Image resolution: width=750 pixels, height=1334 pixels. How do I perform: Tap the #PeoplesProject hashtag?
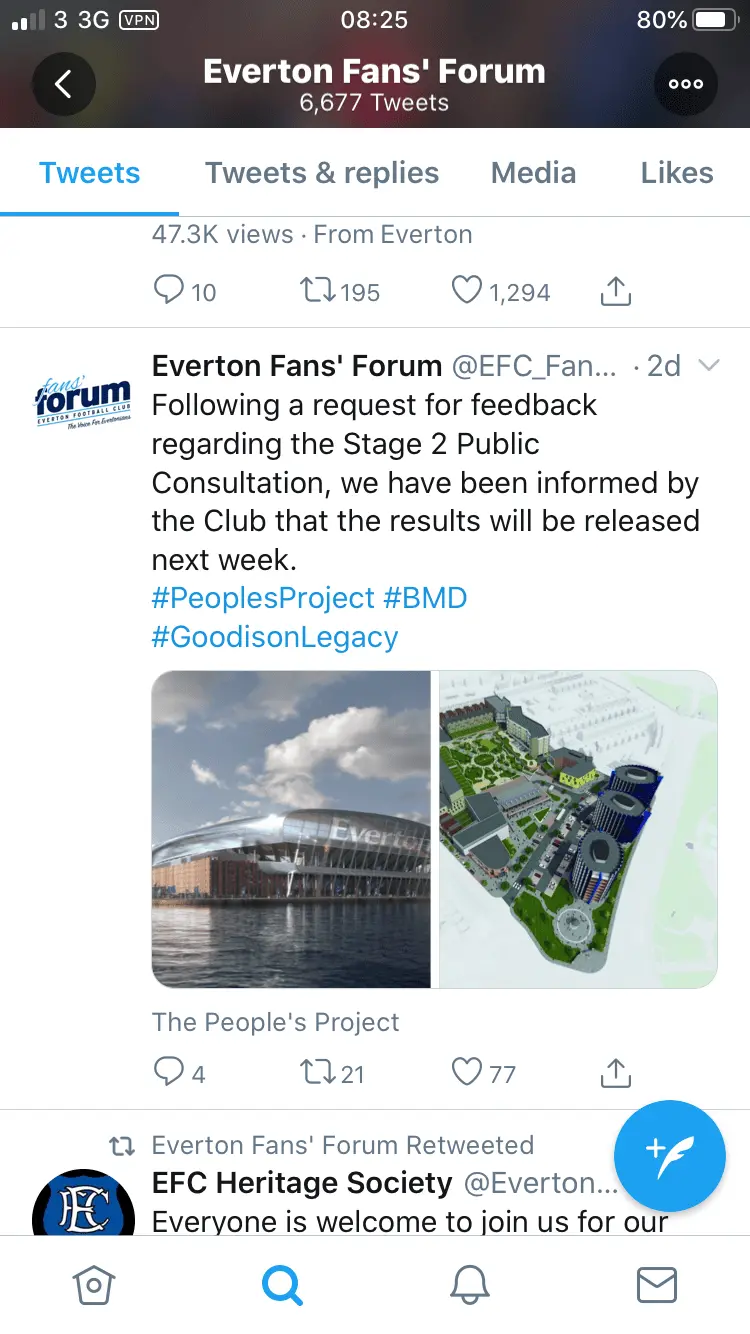point(263,598)
